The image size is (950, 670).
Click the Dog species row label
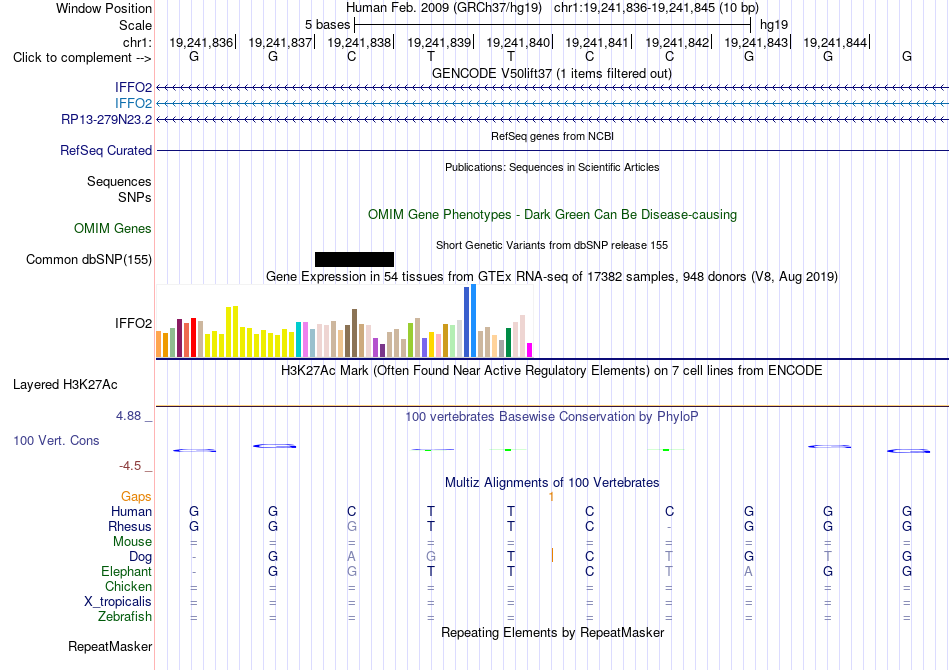coord(140,557)
